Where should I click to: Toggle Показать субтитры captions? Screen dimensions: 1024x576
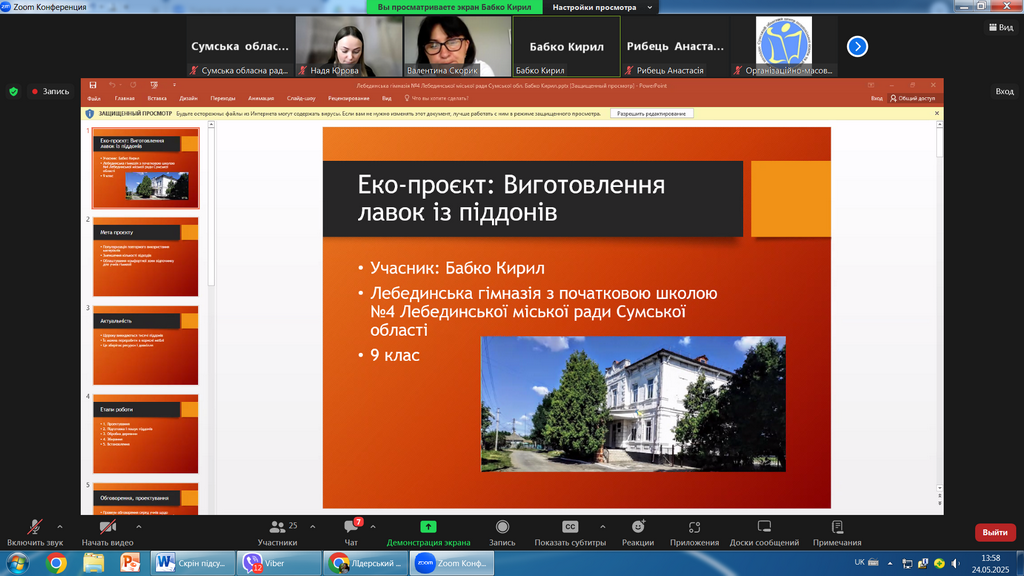(570, 532)
